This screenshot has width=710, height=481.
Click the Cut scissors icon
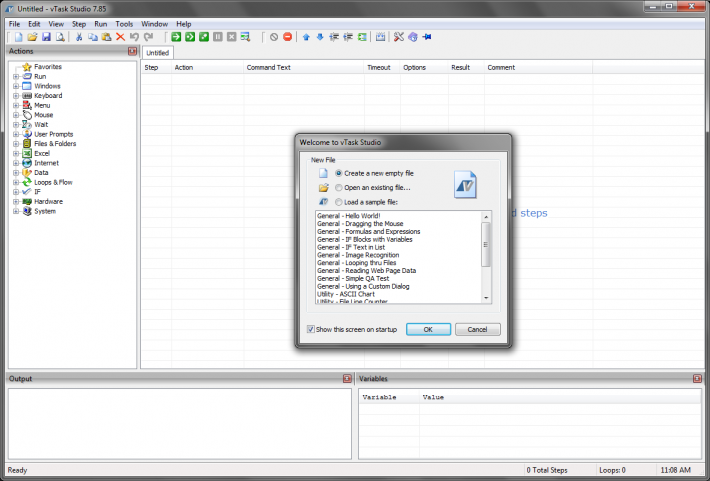tap(79, 37)
